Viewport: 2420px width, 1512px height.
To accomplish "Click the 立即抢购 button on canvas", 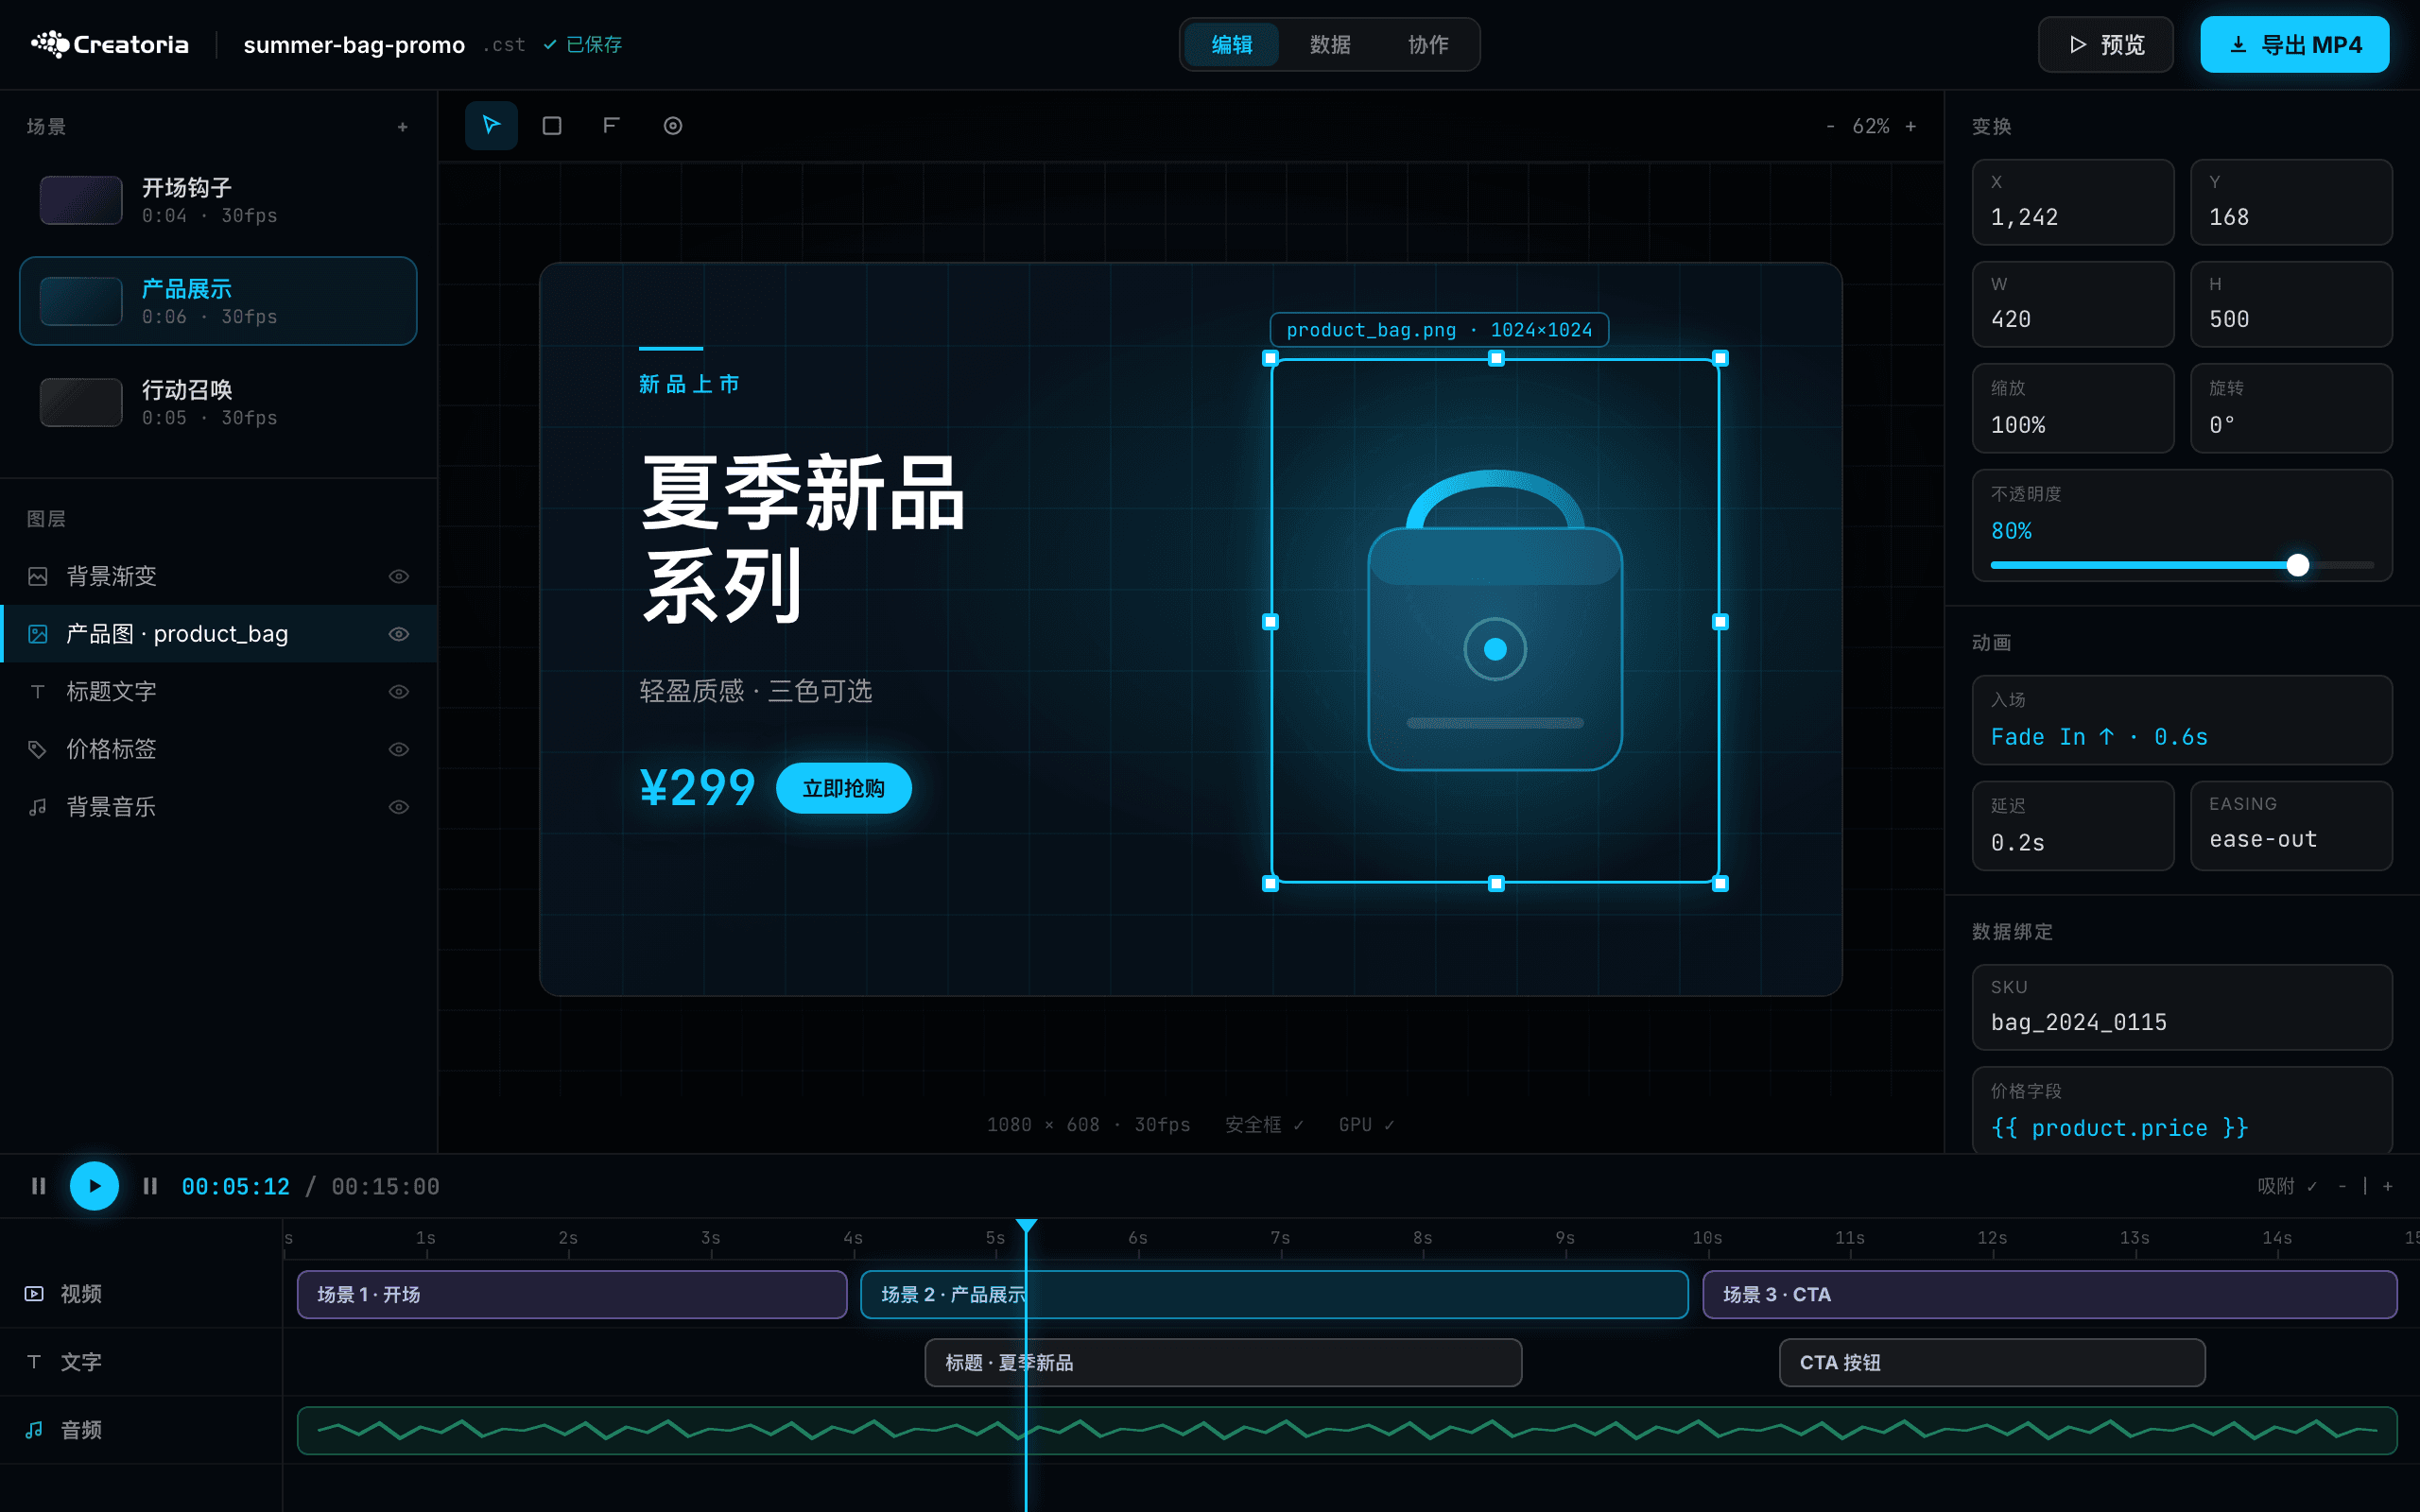I will (844, 788).
